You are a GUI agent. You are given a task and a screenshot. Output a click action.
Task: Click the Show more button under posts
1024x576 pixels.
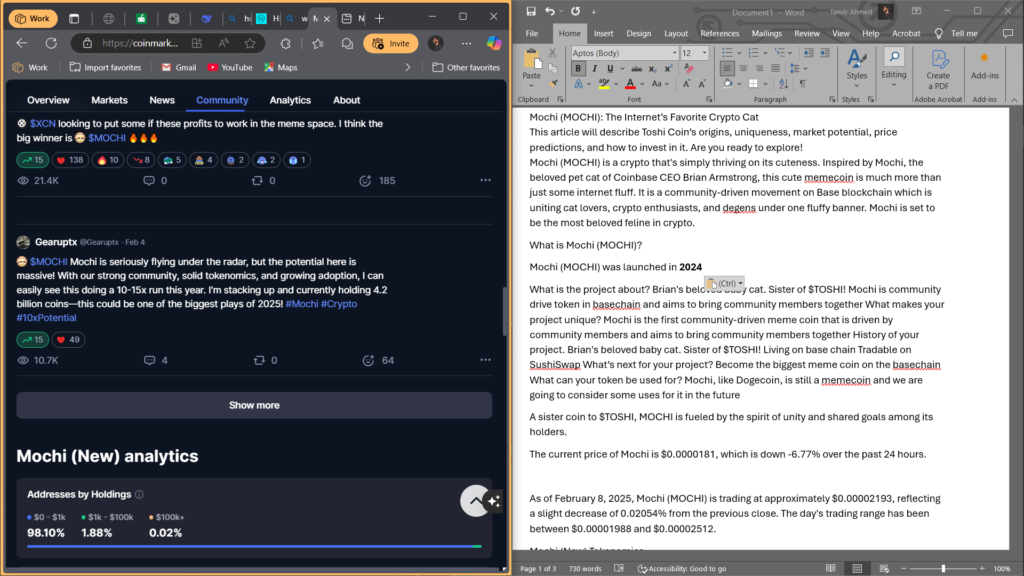tap(254, 405)
